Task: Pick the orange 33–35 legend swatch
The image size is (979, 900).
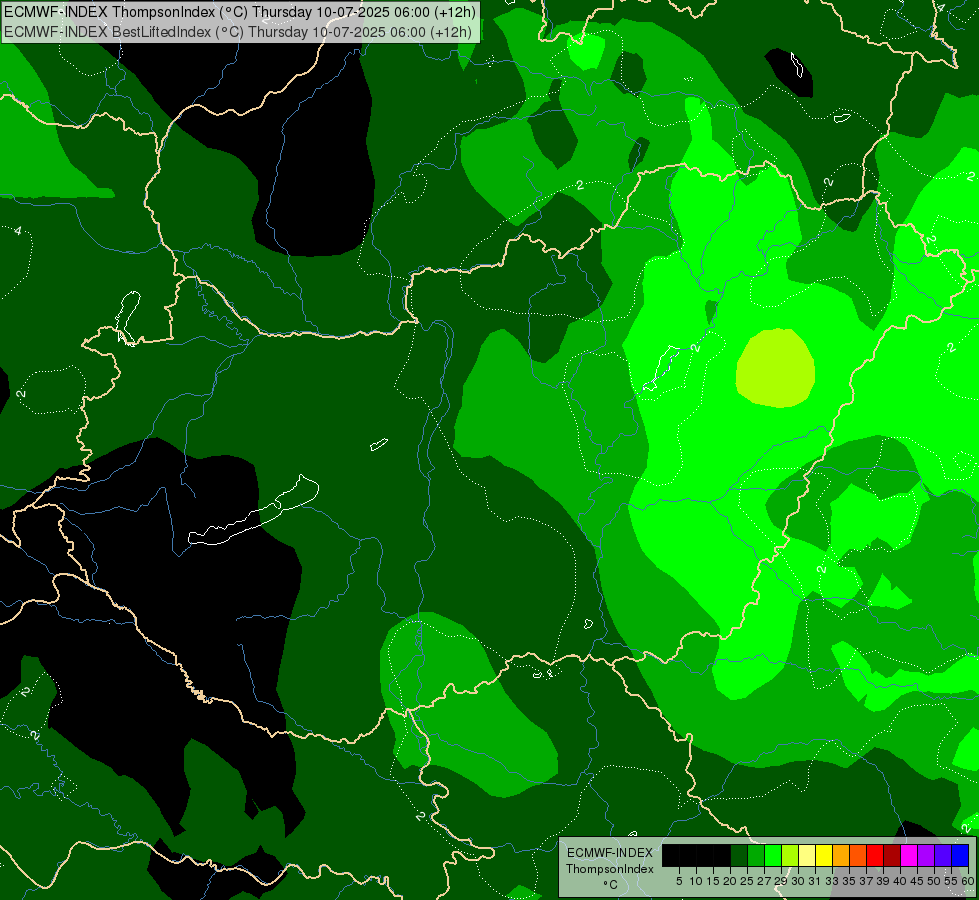Action: 841,855
